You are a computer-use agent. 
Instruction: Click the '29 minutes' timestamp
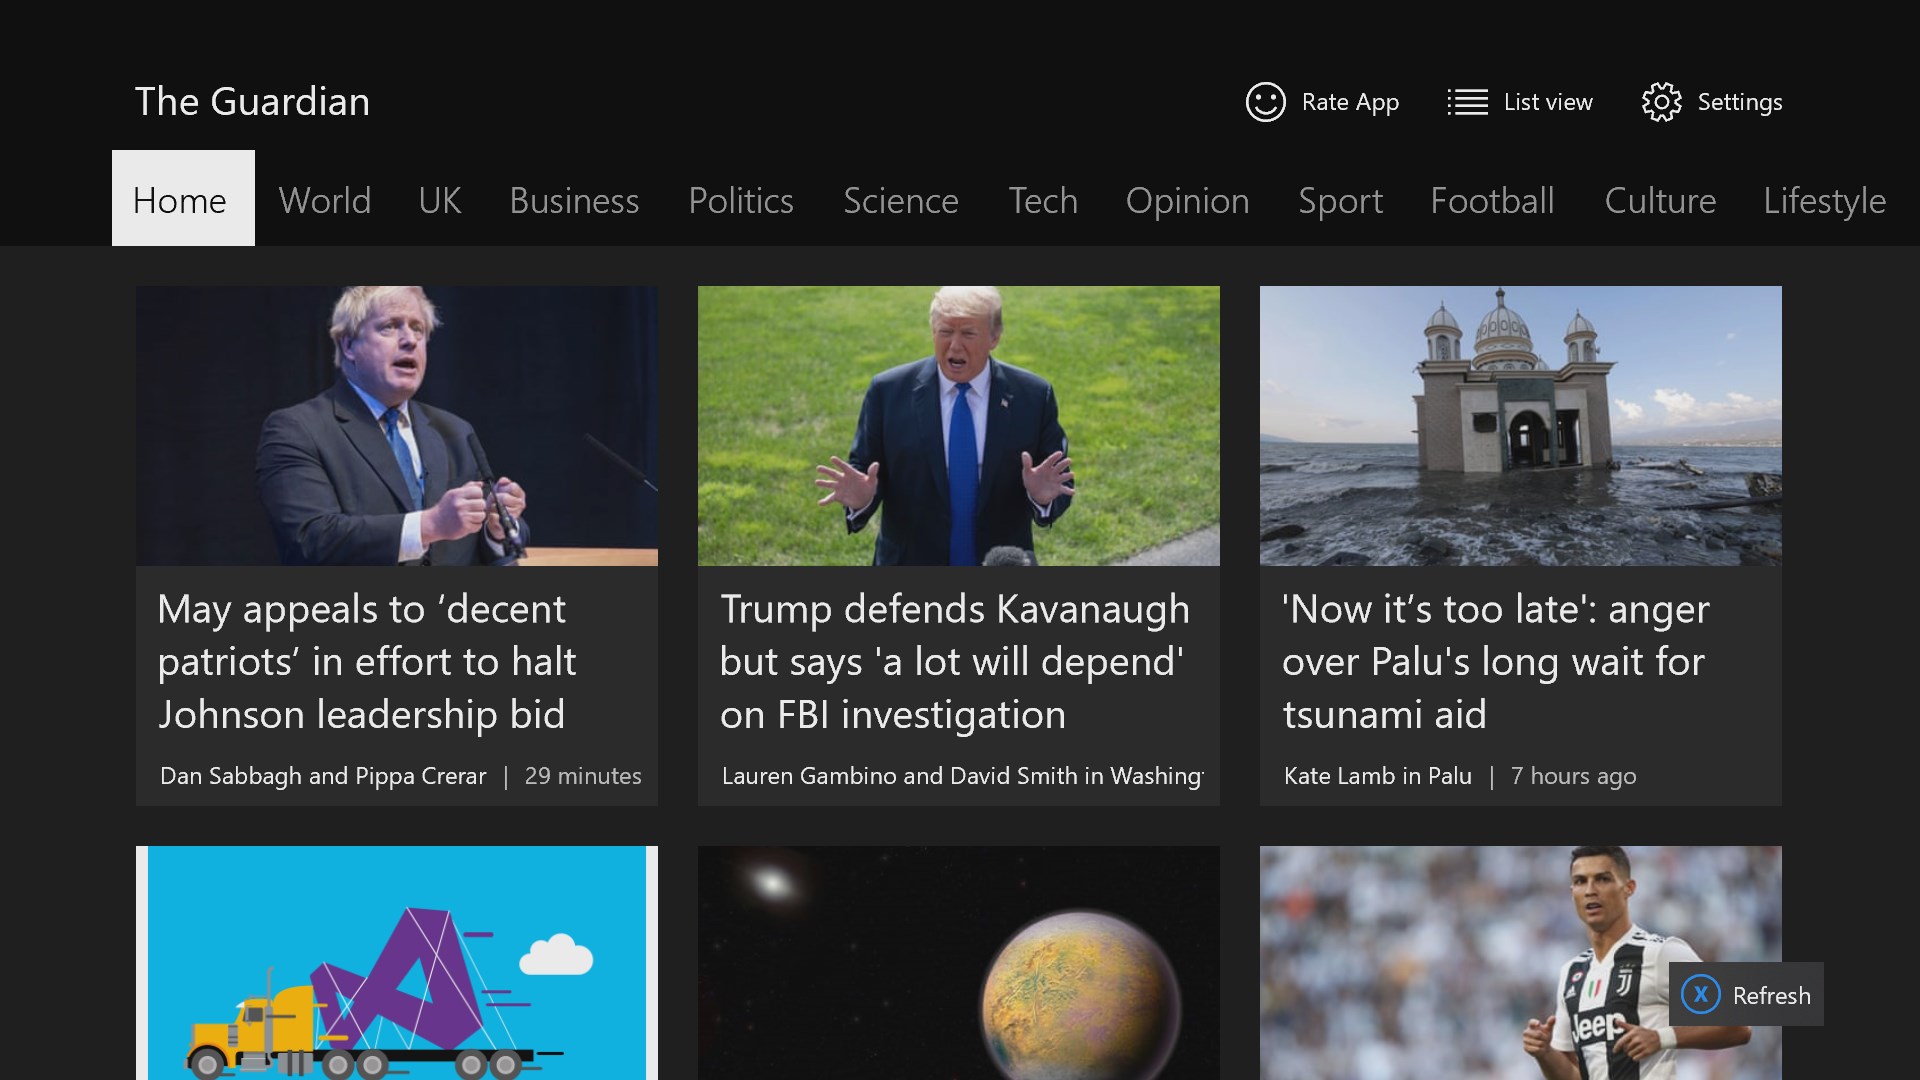583,776
